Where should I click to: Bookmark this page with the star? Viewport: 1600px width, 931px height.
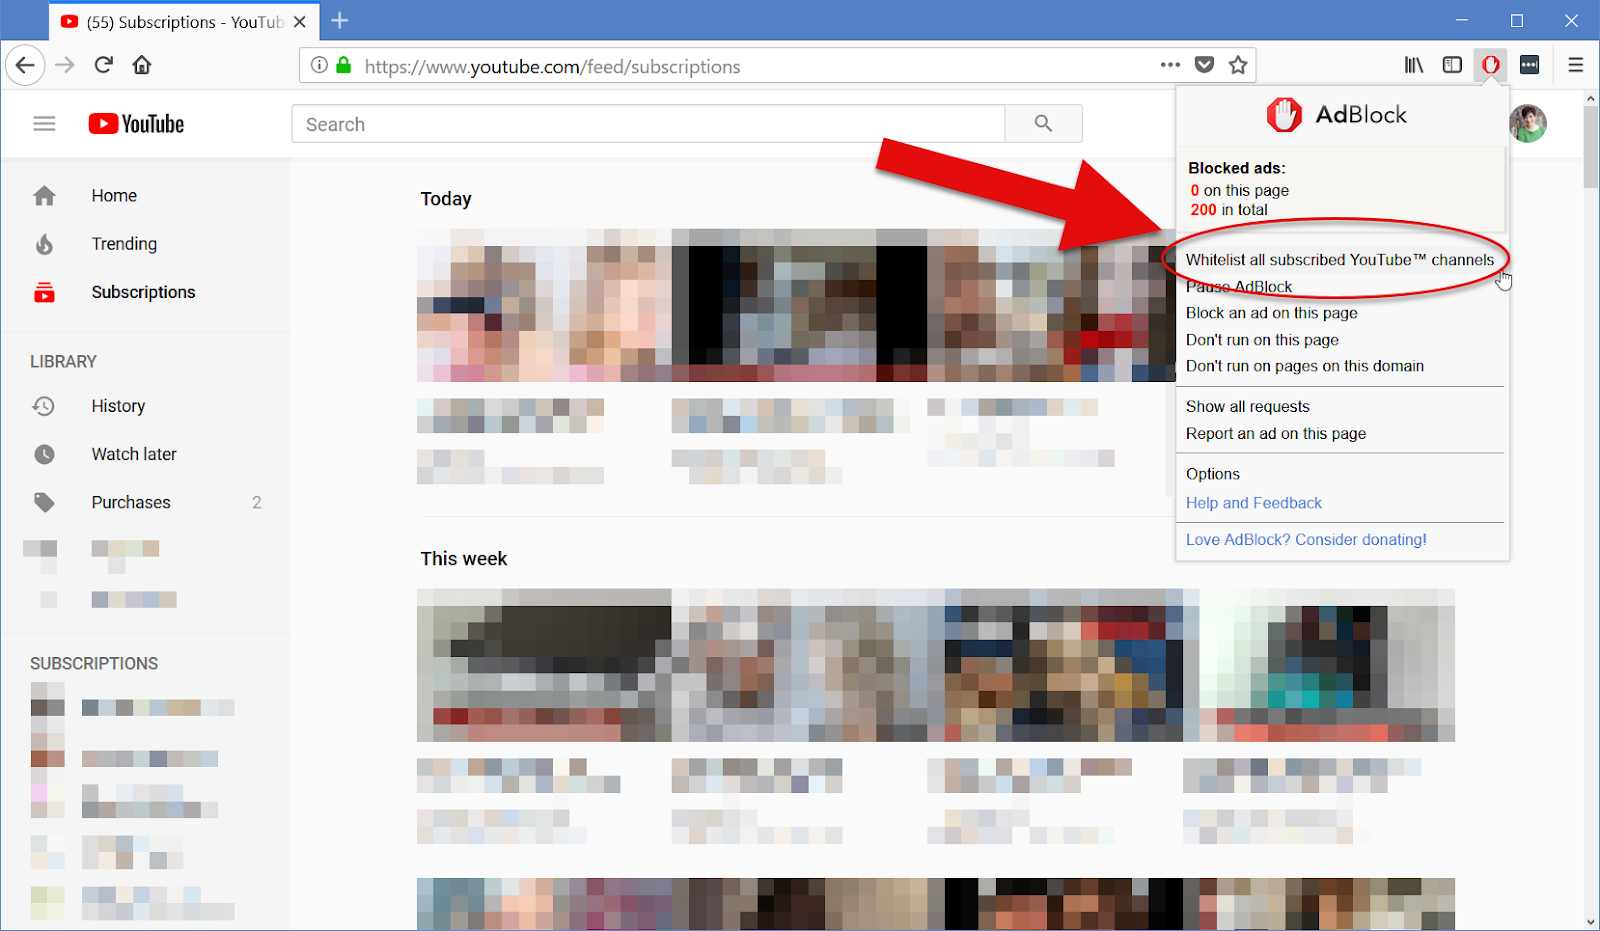pos(1238,65)
